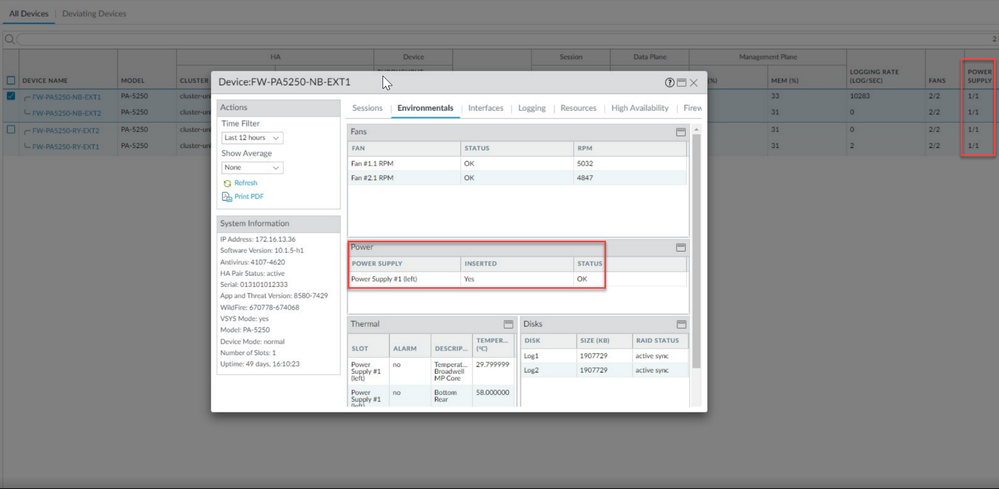Click the INSERTED column header
Viewport: 999px width, 489px height.
pos(517,264)
